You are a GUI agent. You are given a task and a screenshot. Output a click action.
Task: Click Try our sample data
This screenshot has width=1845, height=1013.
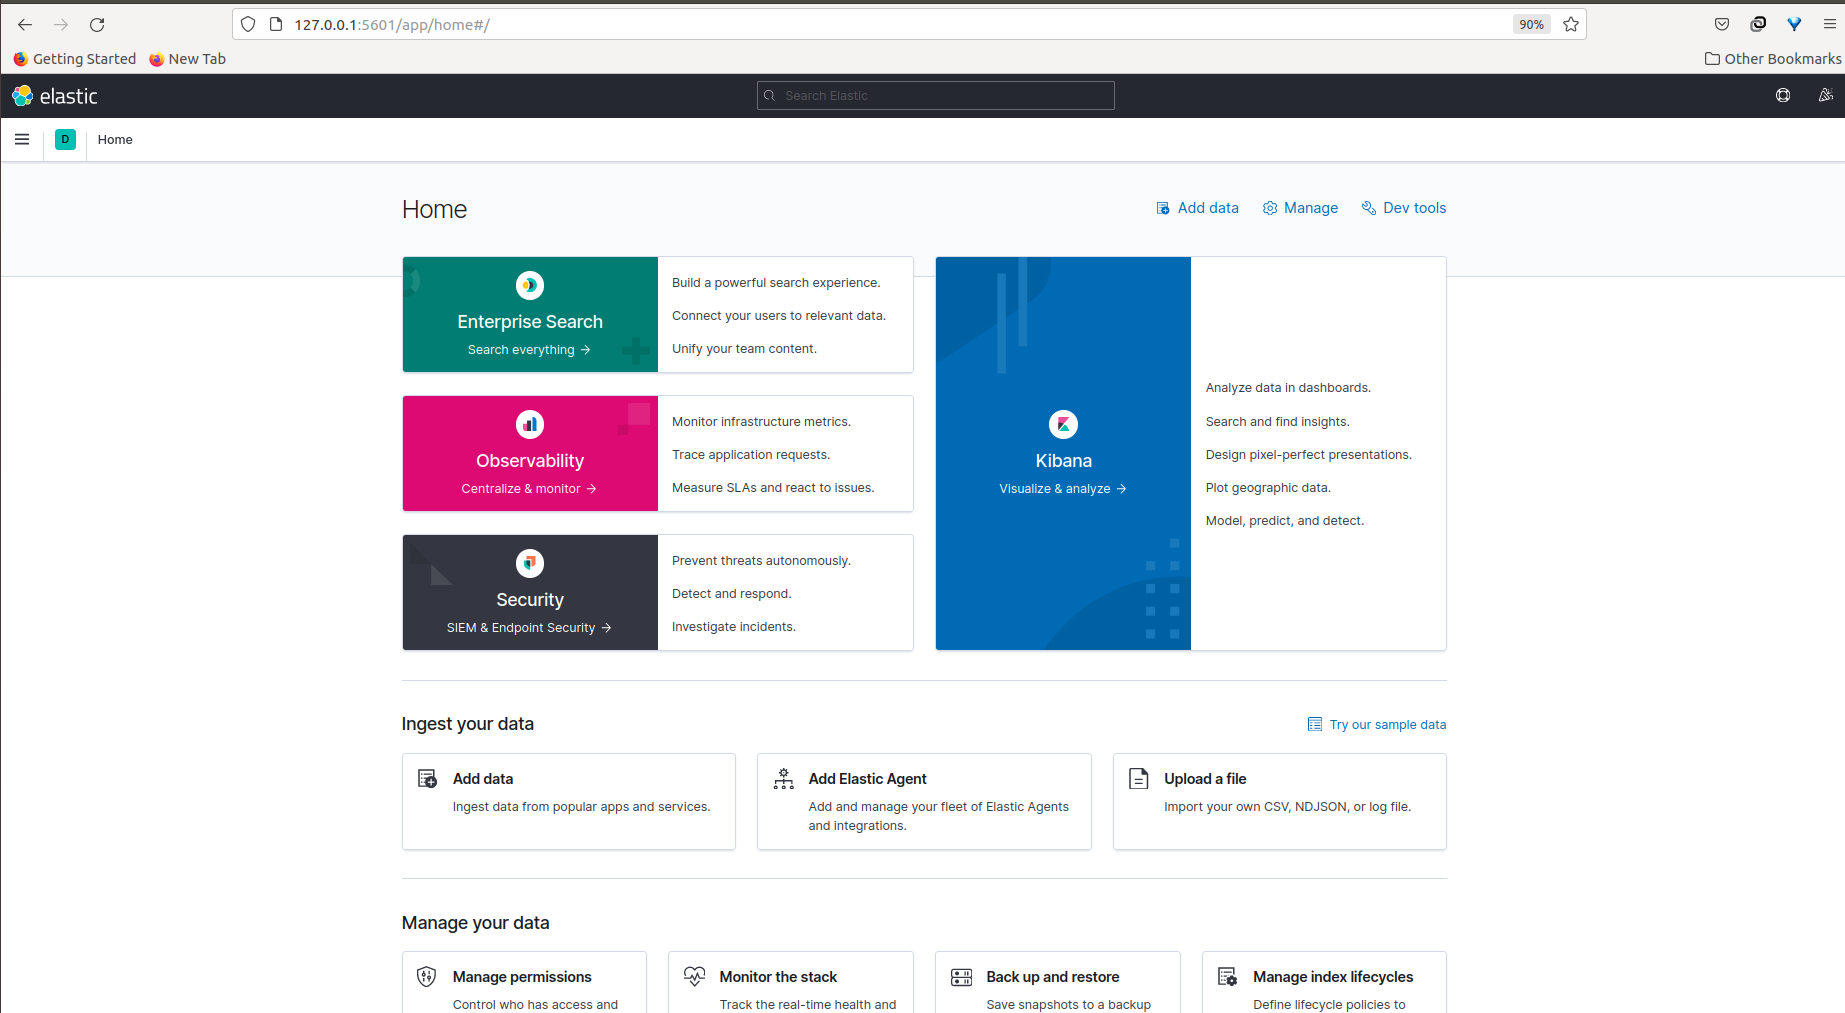1377,725
